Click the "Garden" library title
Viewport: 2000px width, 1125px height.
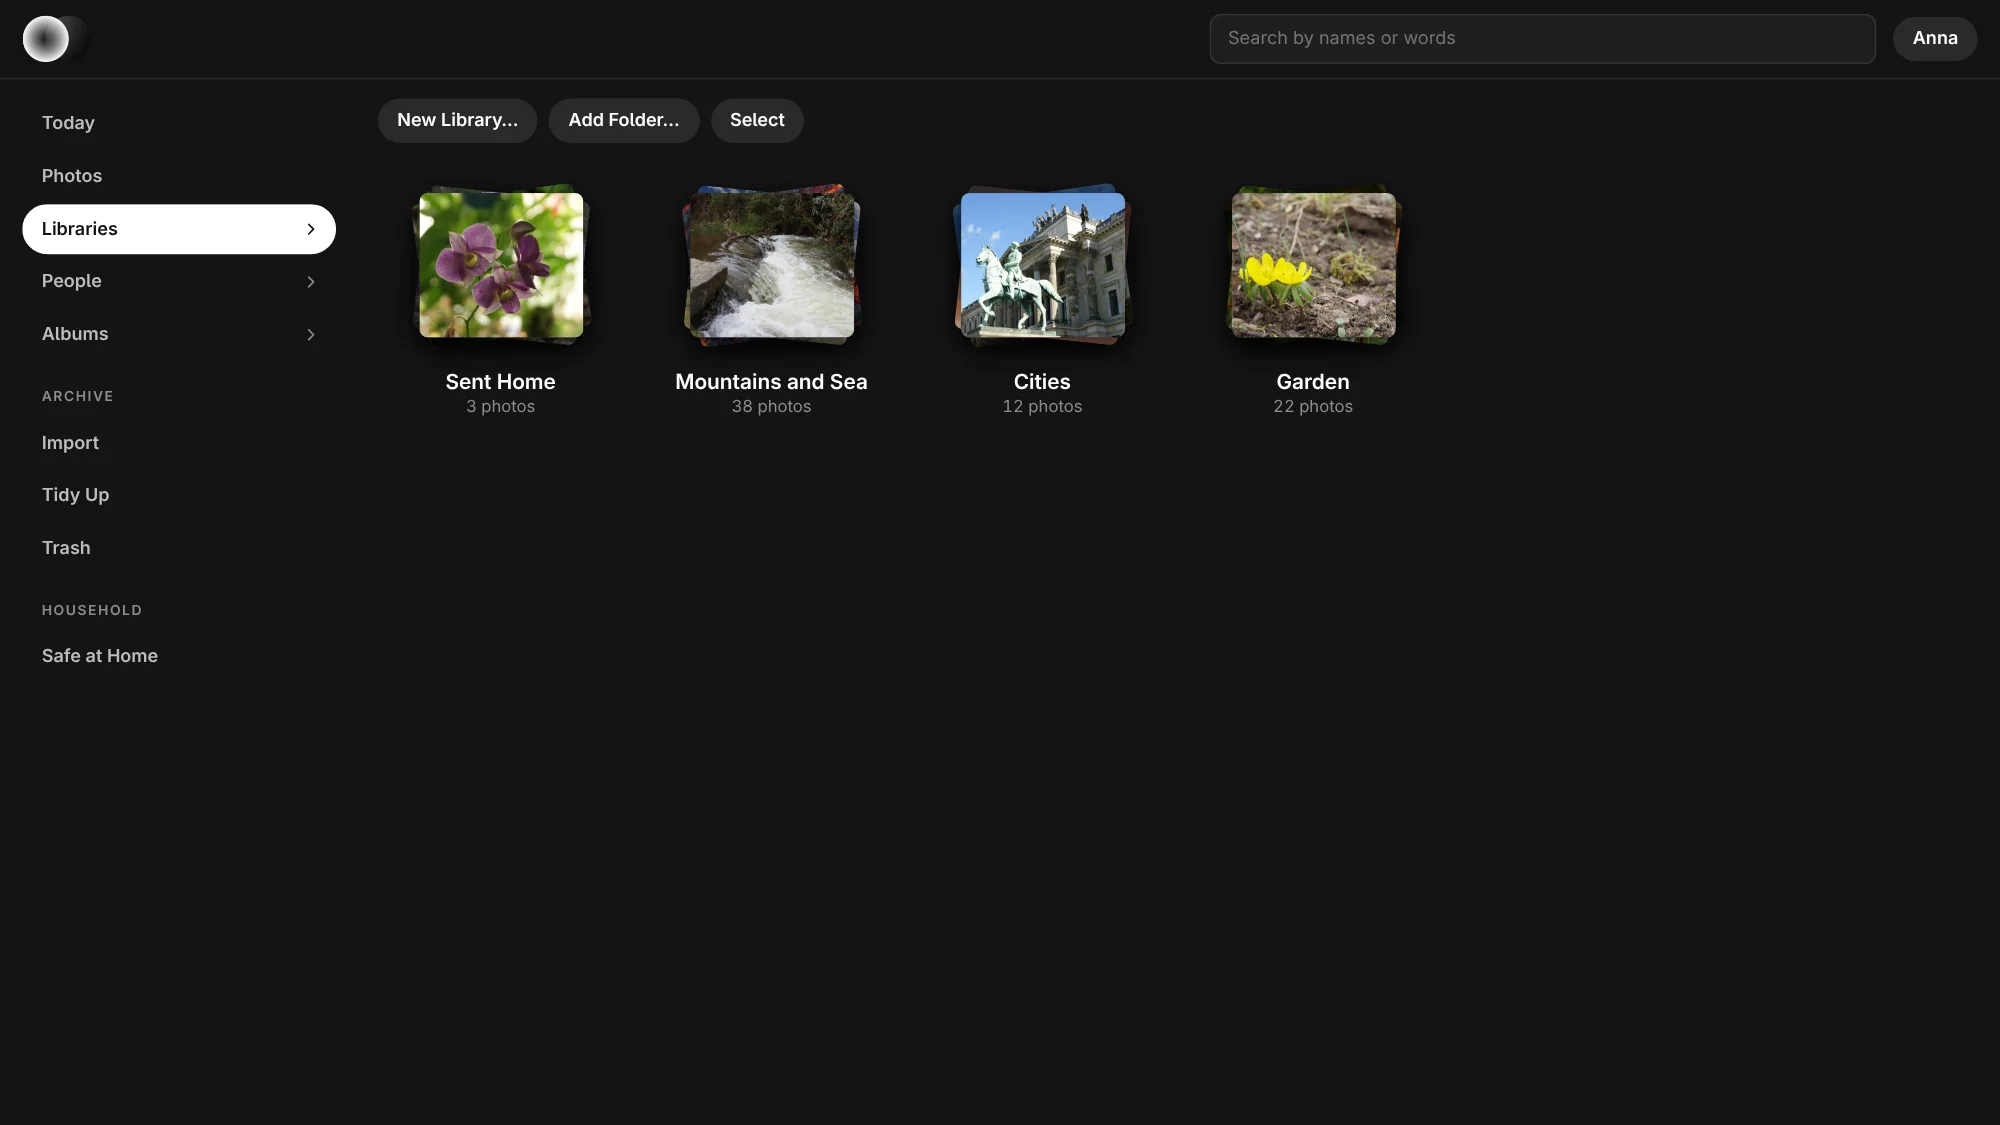pyautogui.click(x=1313, y=382)
